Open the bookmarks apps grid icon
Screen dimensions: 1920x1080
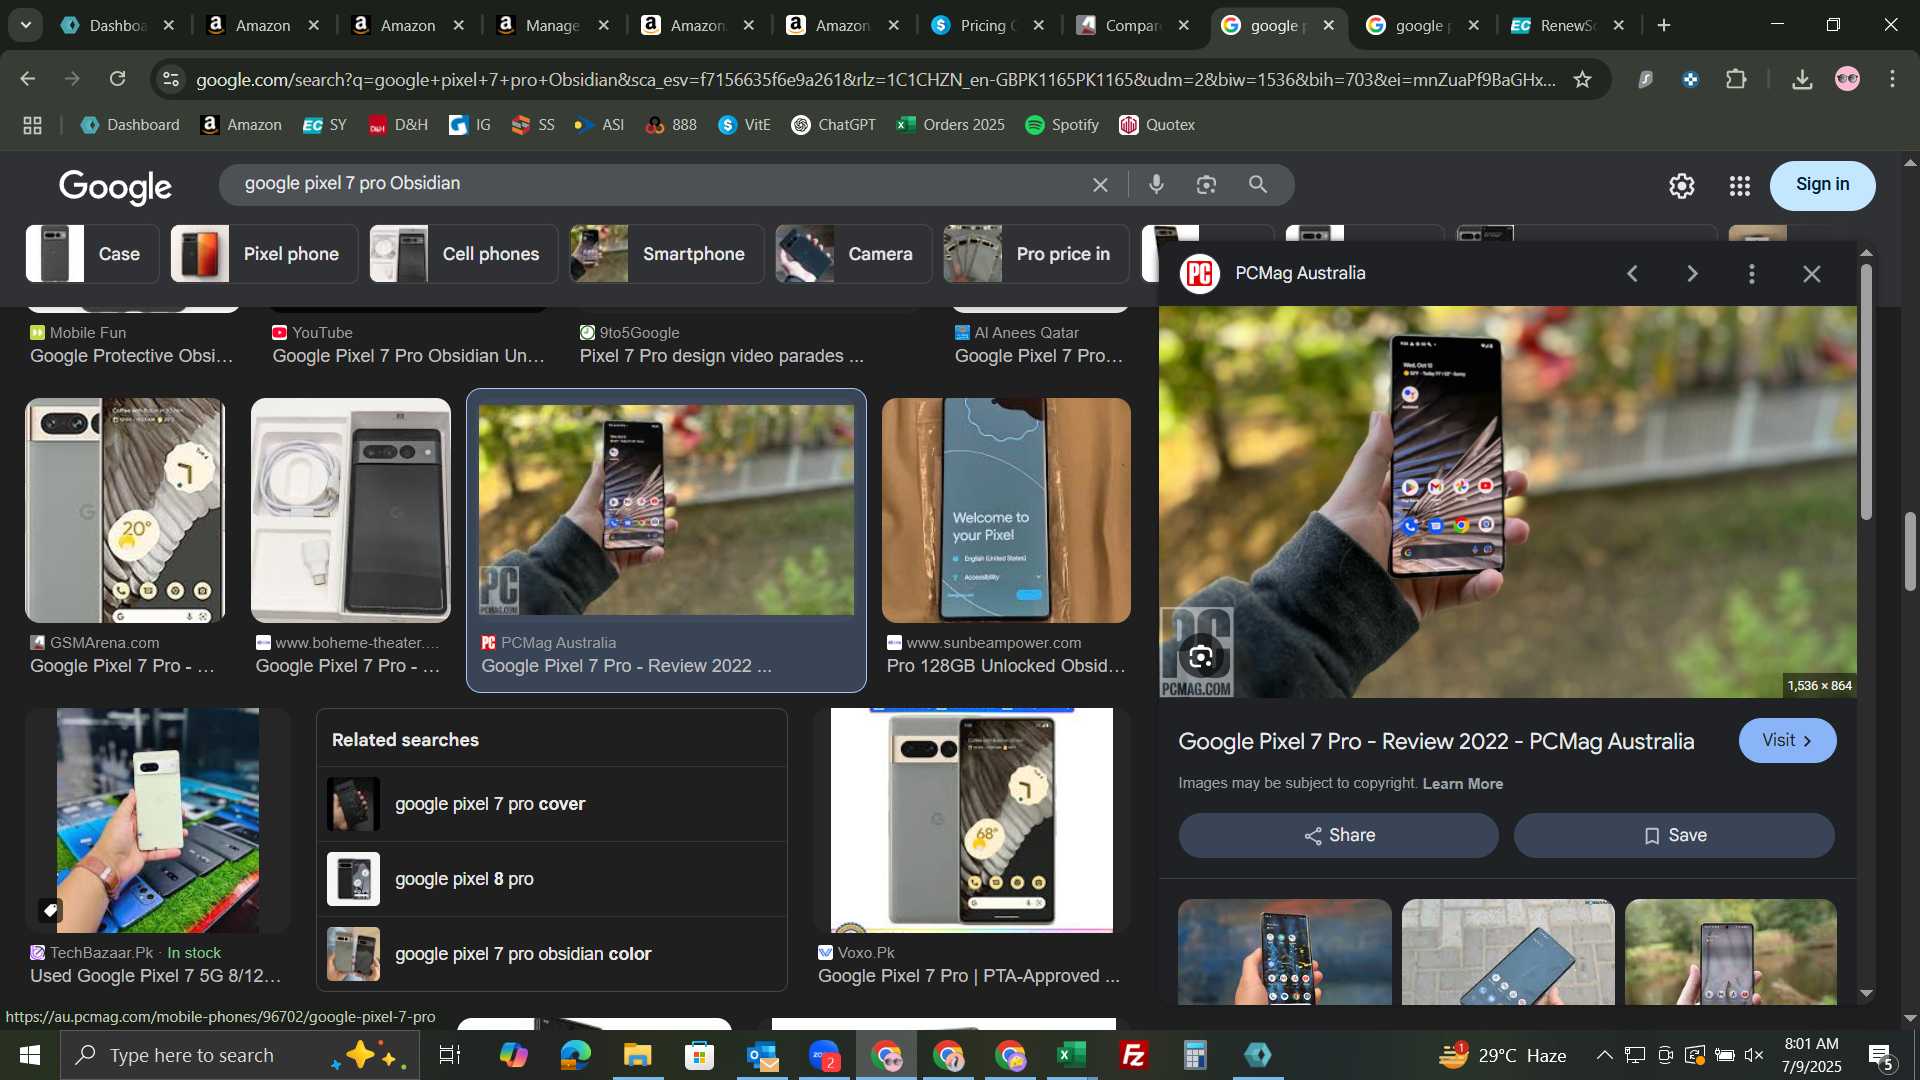pos(32,125)
